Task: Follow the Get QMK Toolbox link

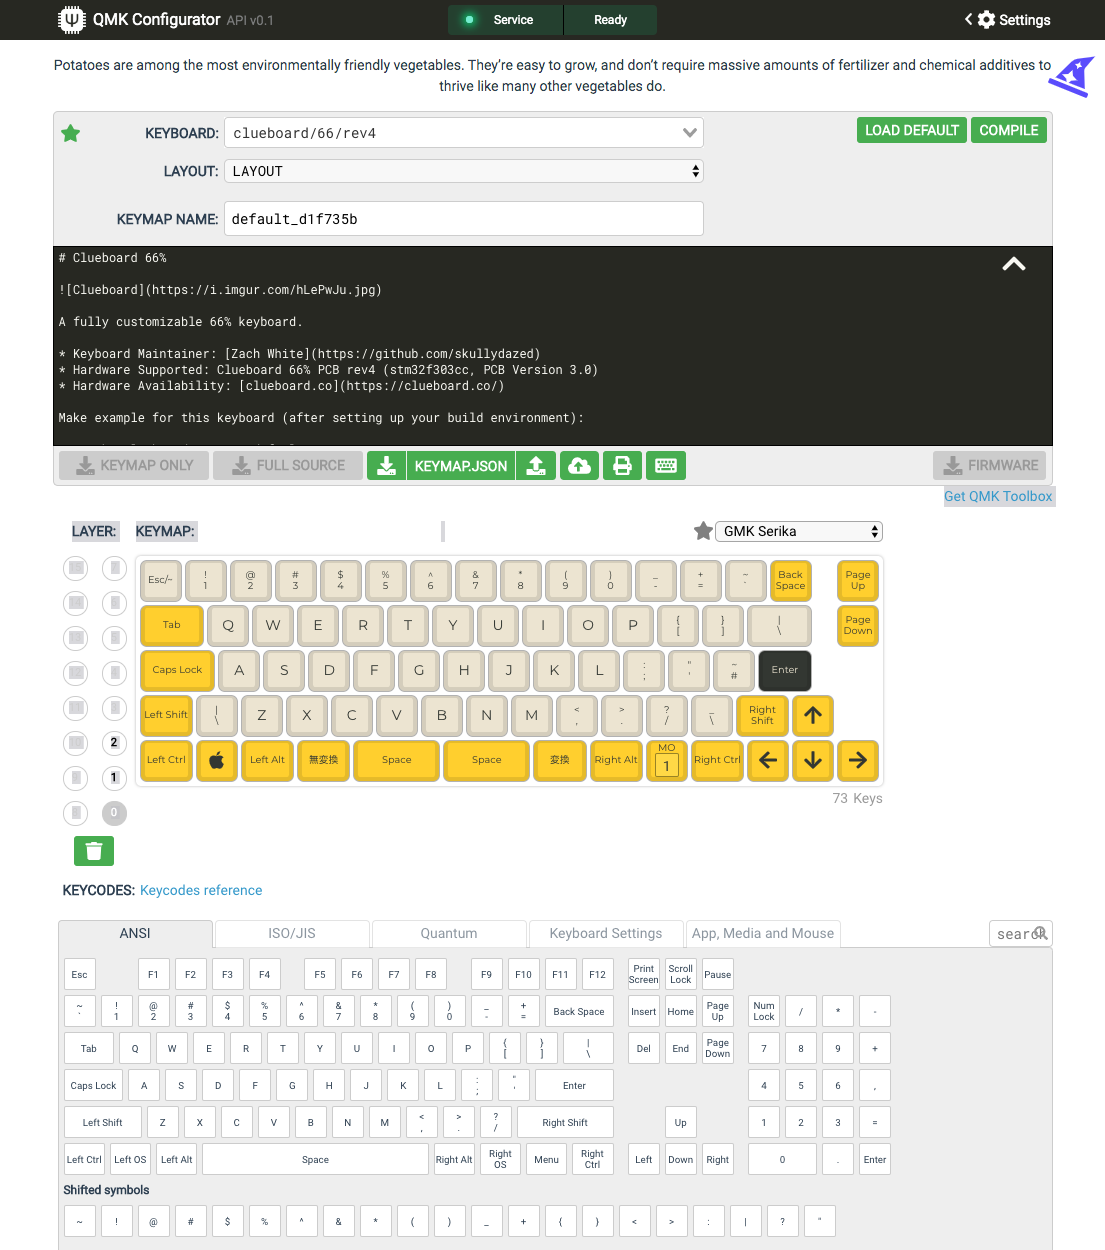Action: click(998, 496)
